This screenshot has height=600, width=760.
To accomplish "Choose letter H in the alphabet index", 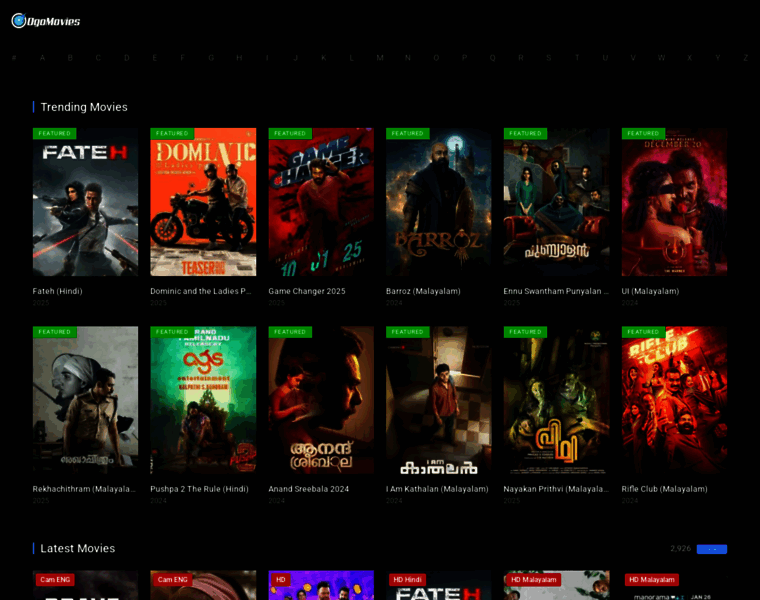I will [x=239, y=58].
